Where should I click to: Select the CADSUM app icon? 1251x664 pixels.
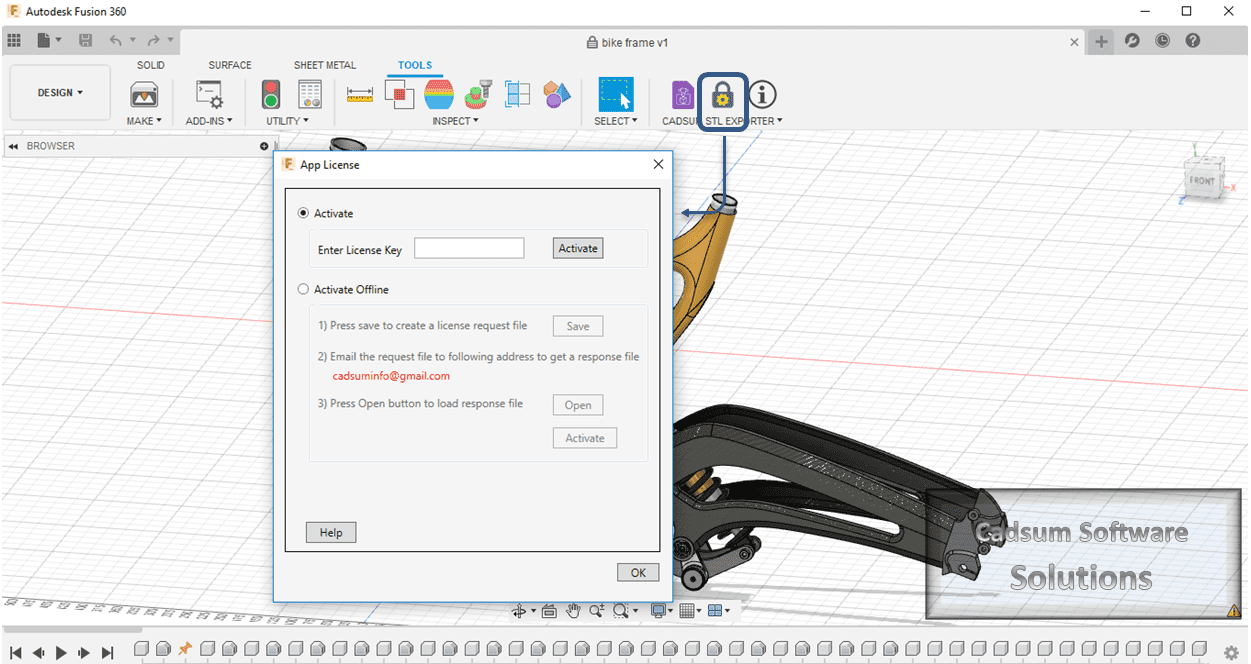pyautogui.click(x=681, y=95)
